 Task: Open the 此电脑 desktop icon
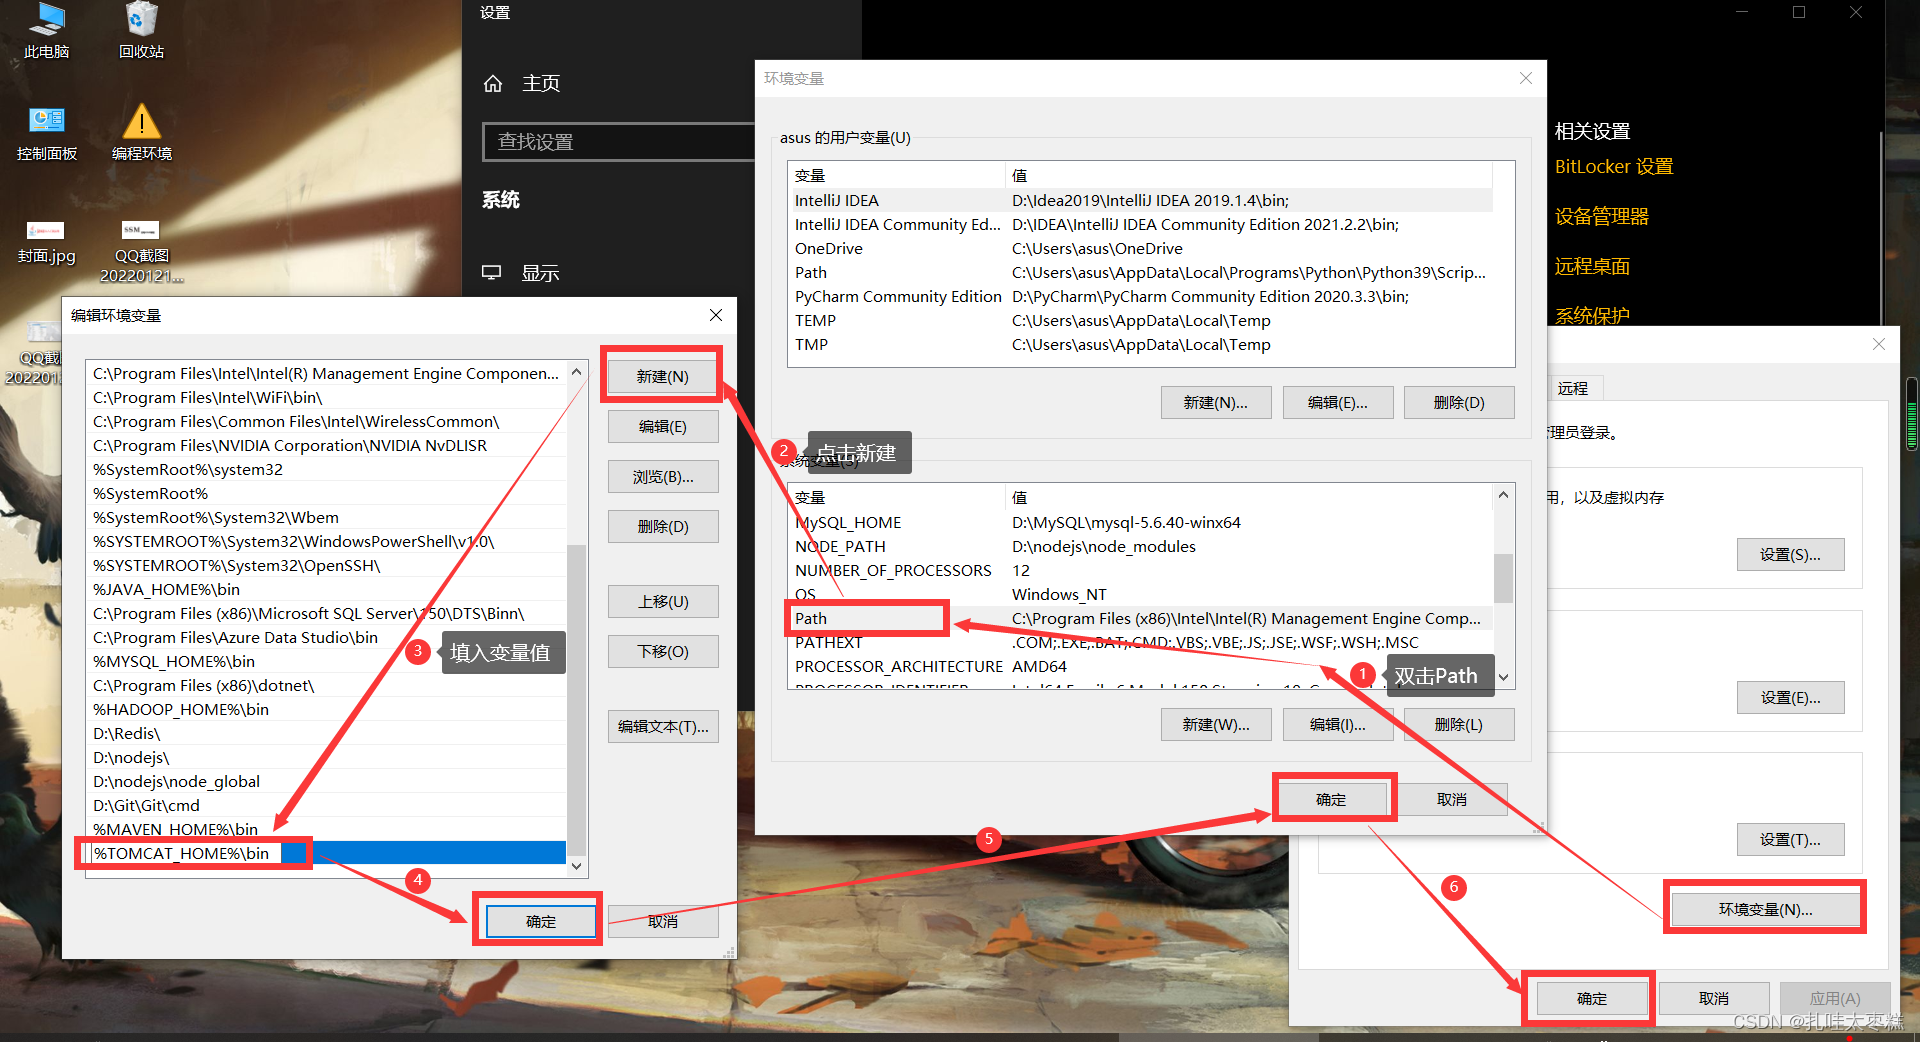click(x=46, y=30)
